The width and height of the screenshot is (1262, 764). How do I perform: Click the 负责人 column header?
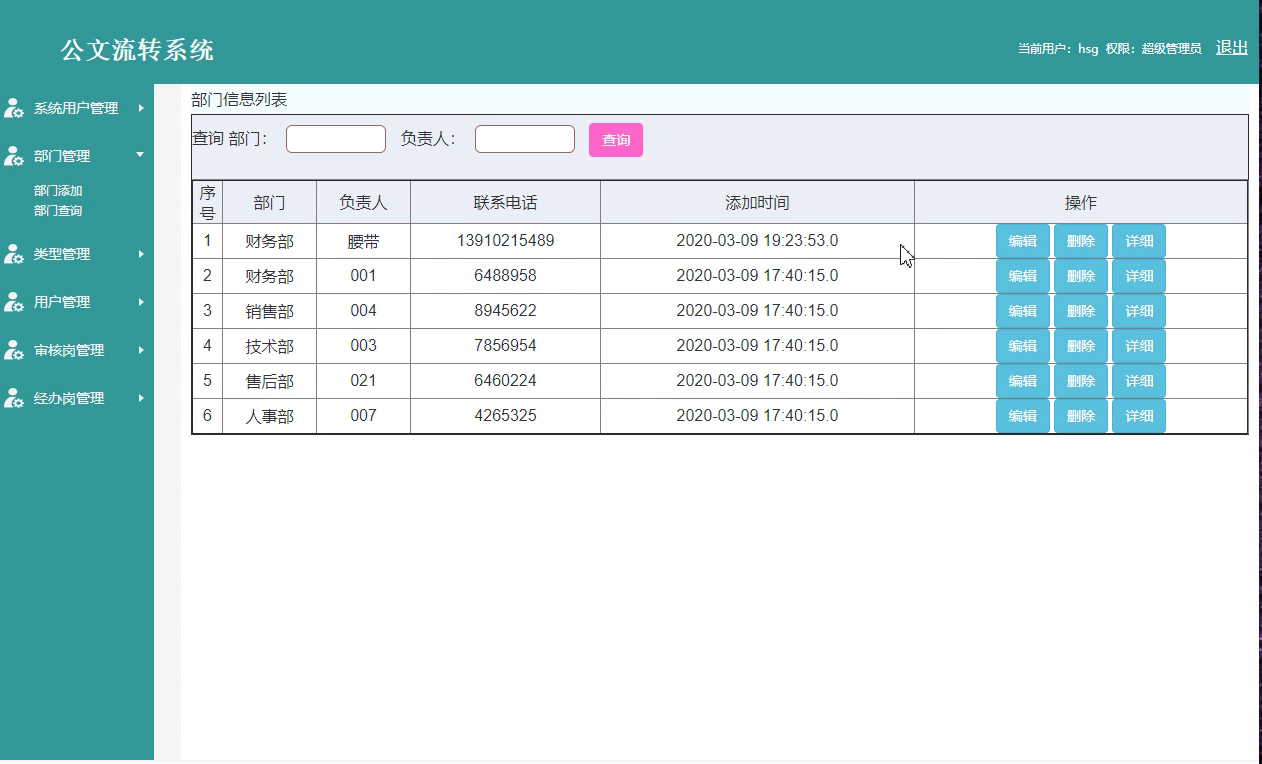[363, 202]
